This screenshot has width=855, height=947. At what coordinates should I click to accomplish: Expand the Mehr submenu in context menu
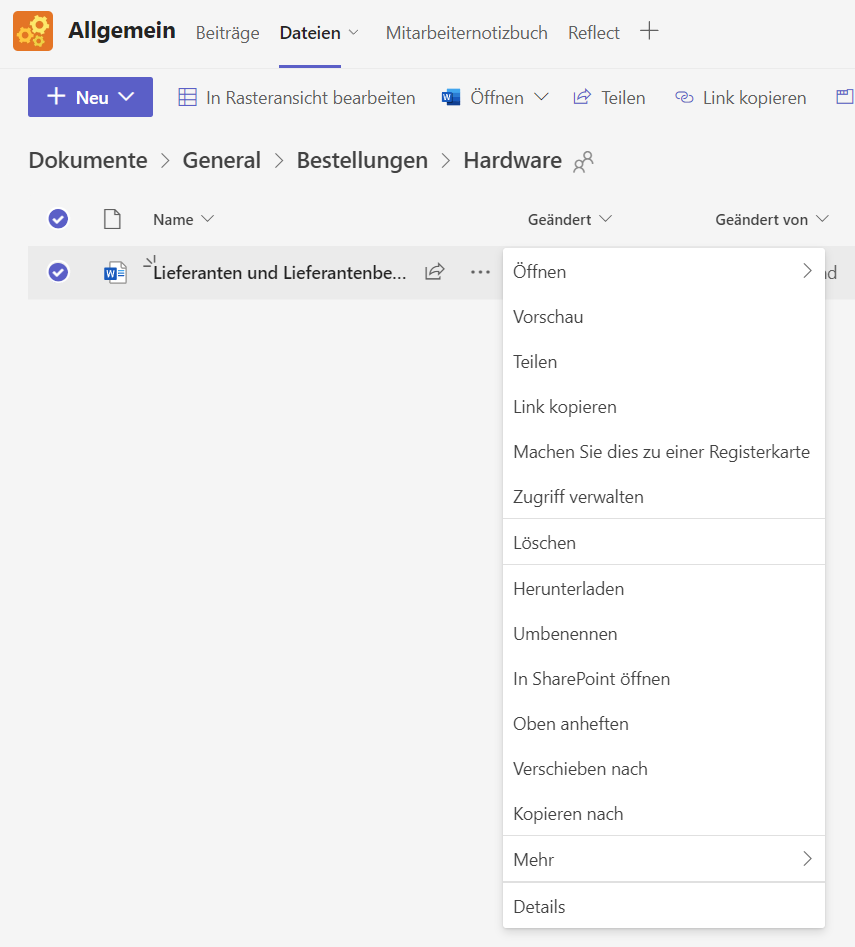(x=662, y=859)
